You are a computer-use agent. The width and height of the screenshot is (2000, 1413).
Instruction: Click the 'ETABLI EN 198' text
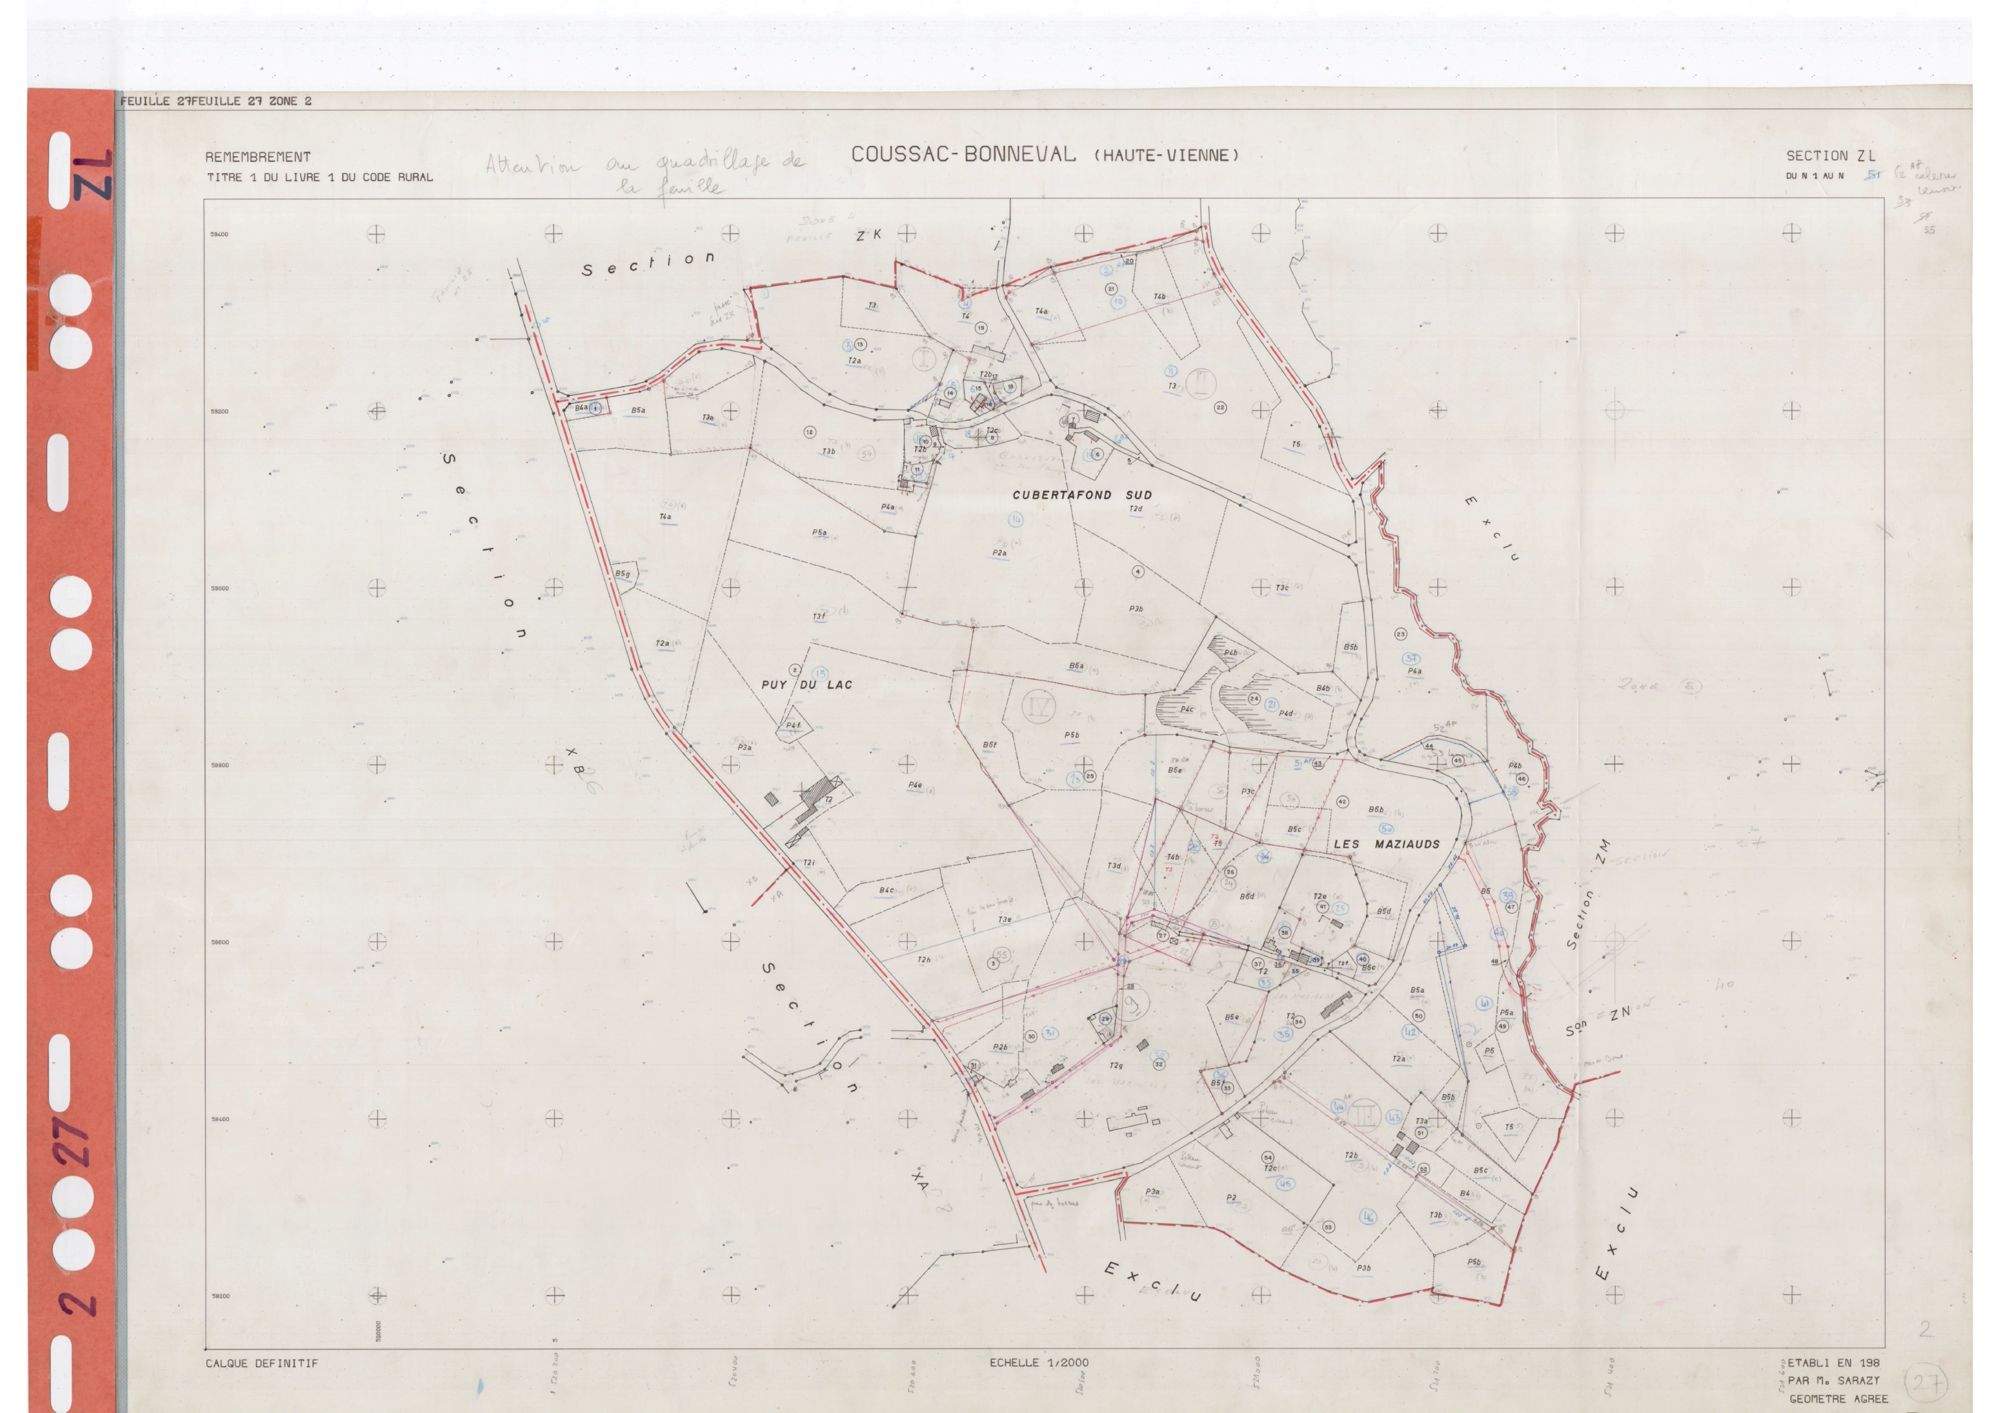[1833, 1362]
